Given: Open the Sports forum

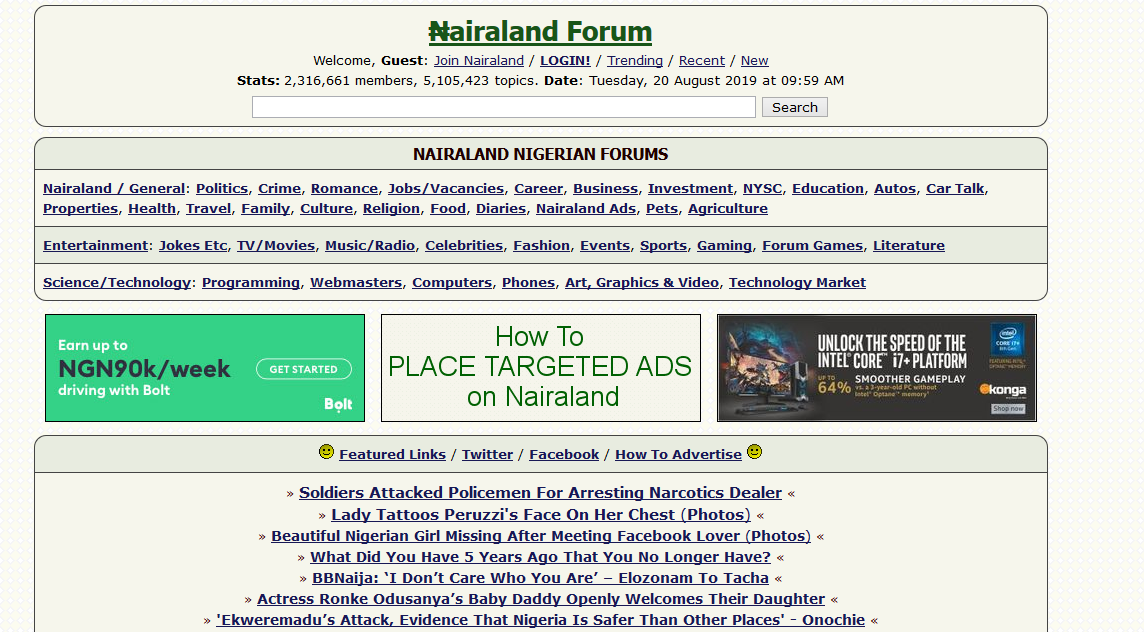Looking at the screenshot, I should click(663, 246).
